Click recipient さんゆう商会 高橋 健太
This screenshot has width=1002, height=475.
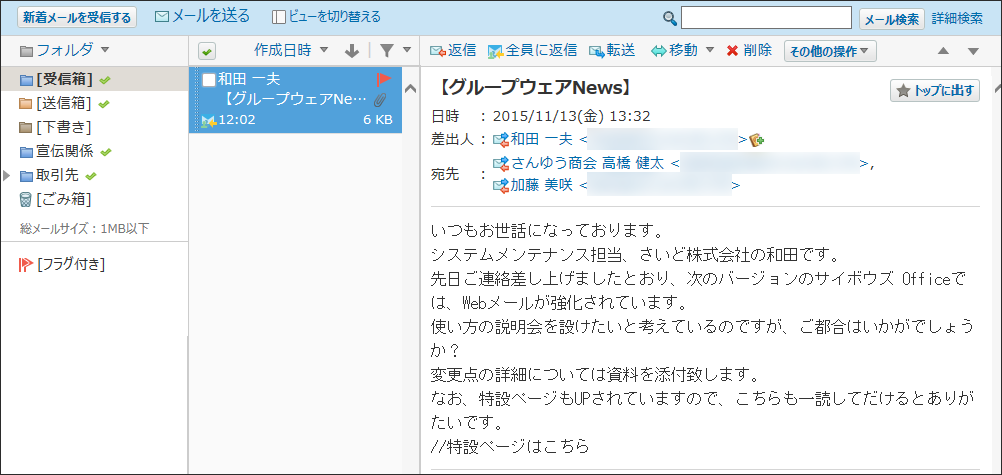click(x=588, y=163)
